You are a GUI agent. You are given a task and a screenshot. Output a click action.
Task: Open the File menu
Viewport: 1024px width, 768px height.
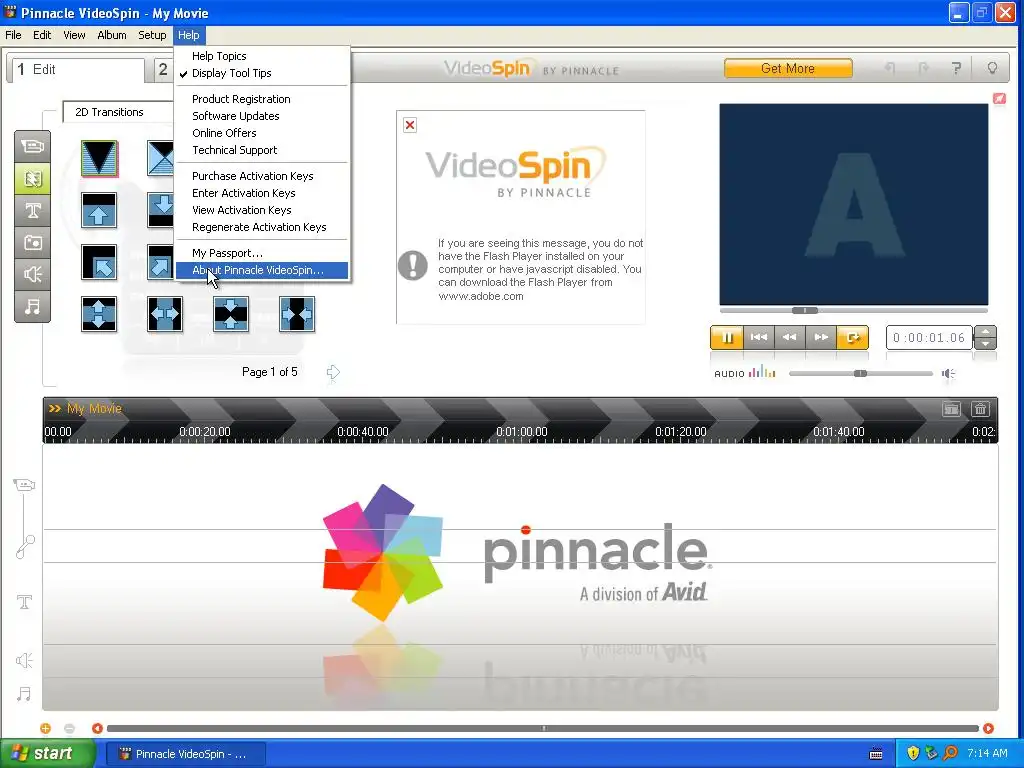(13, 35)
